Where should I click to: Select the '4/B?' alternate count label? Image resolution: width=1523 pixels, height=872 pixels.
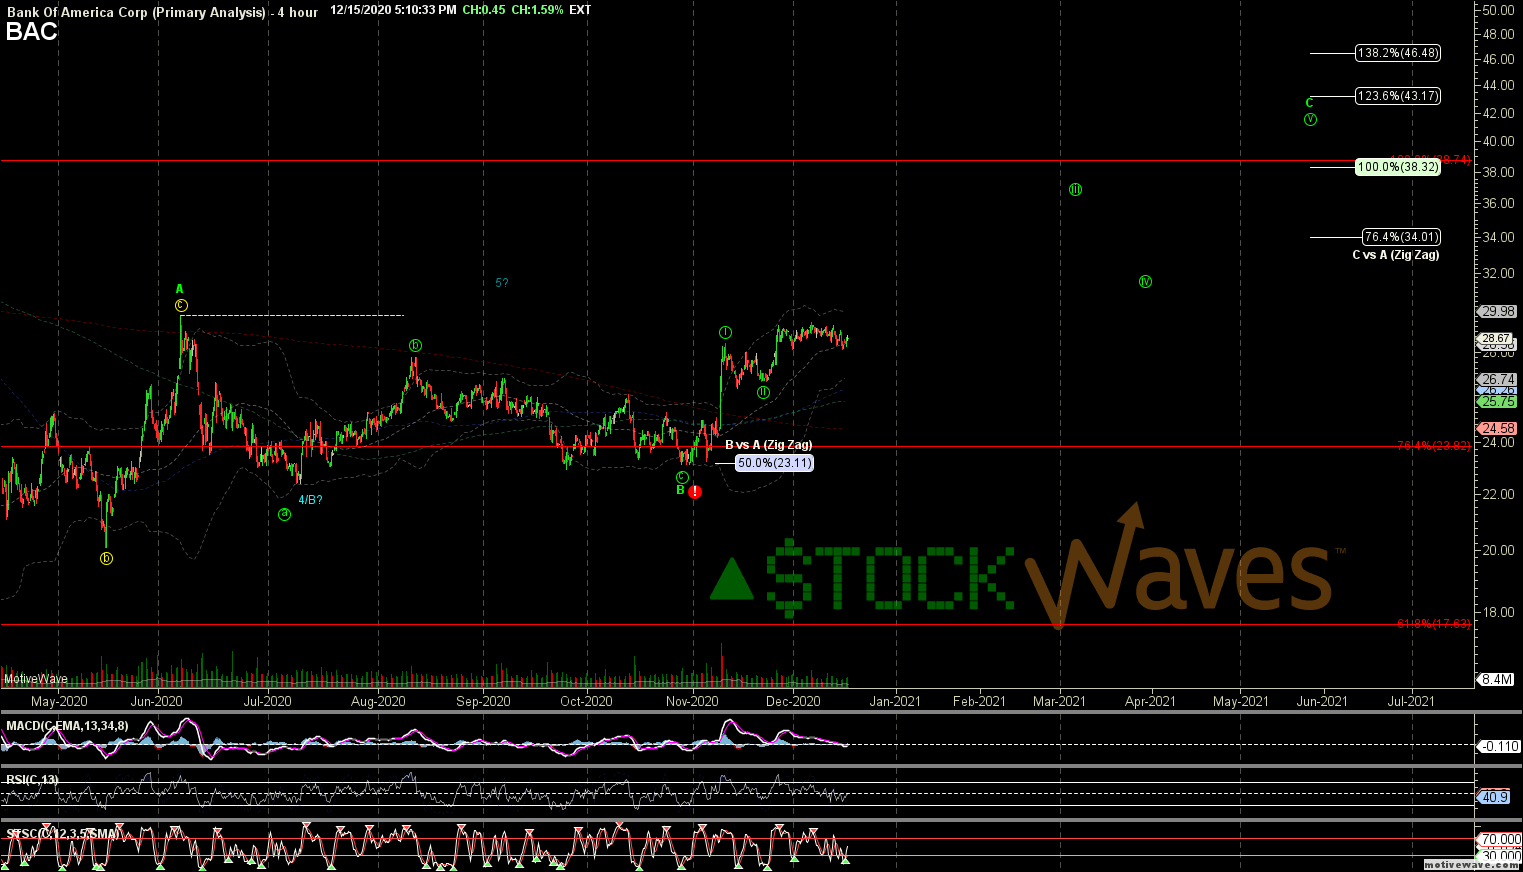tap(310, 500)
